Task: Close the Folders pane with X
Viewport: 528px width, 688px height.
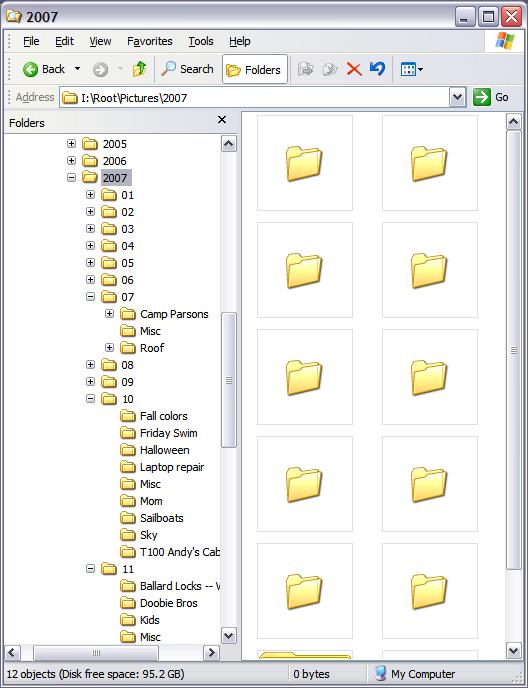Action: point(222,119)
